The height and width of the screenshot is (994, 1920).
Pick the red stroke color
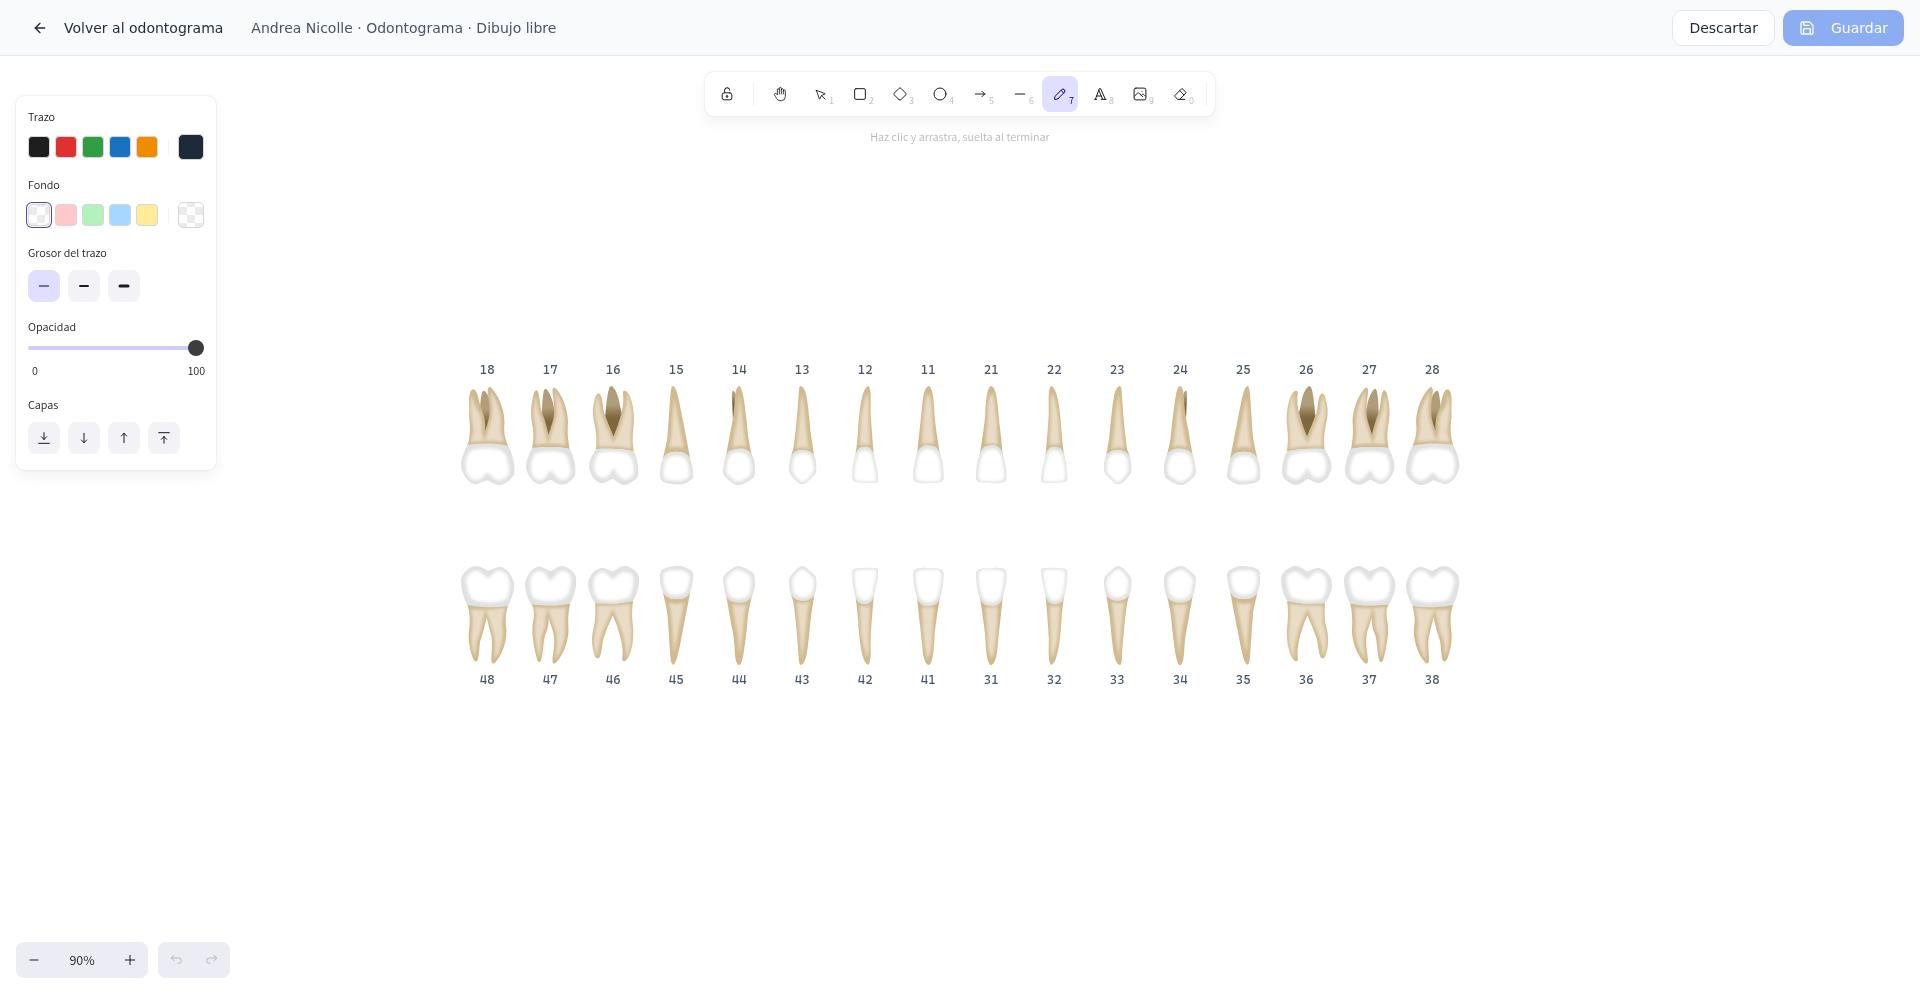click(x=66, y=147)
